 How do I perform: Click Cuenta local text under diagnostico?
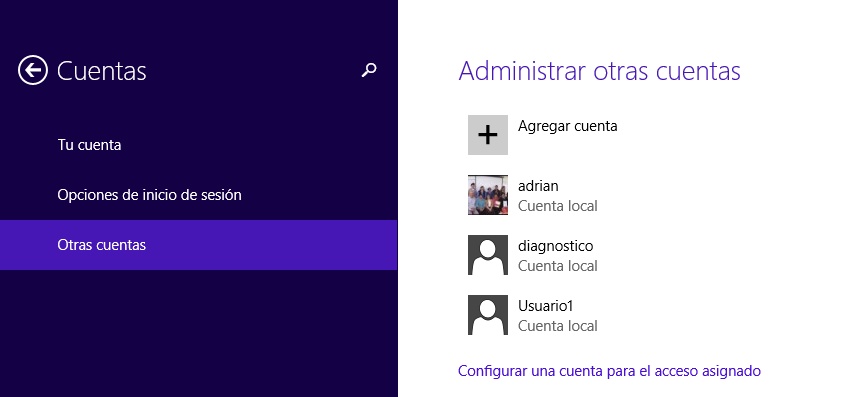coord(558,266)
